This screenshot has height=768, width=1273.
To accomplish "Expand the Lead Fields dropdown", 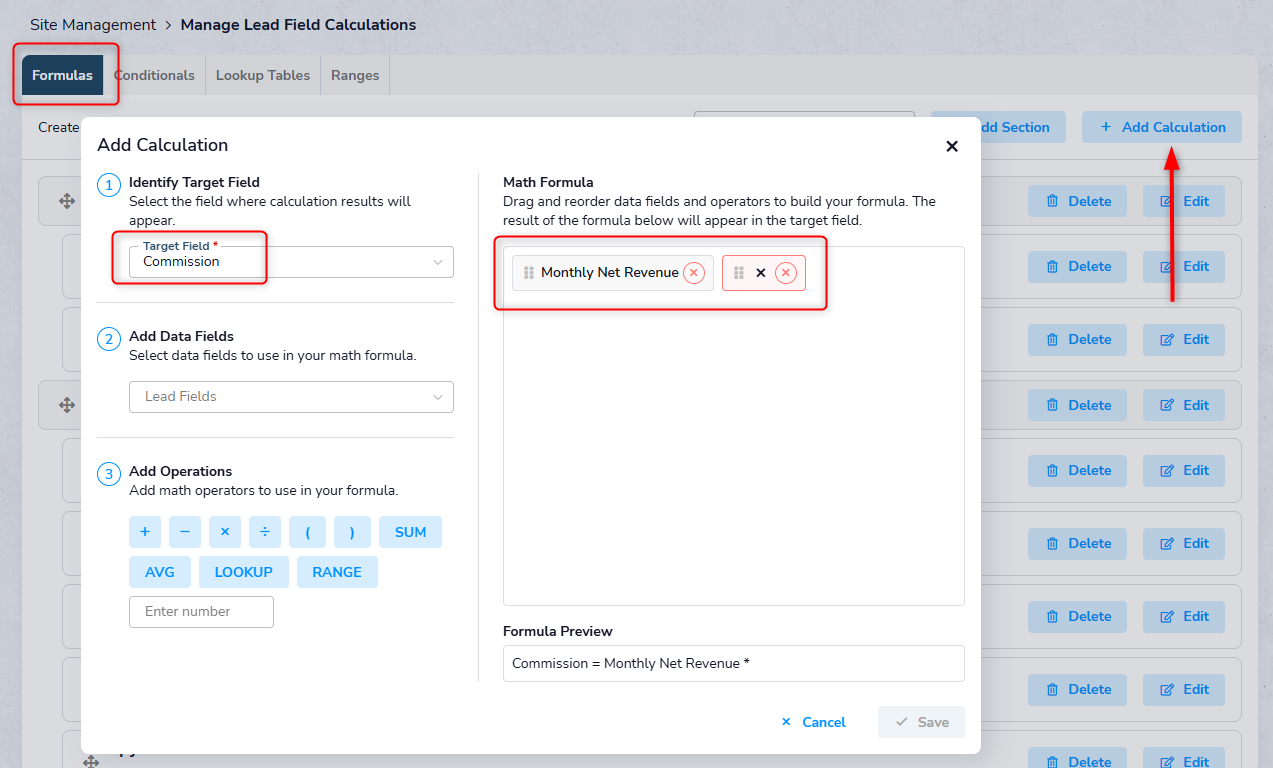I will 291,397.
